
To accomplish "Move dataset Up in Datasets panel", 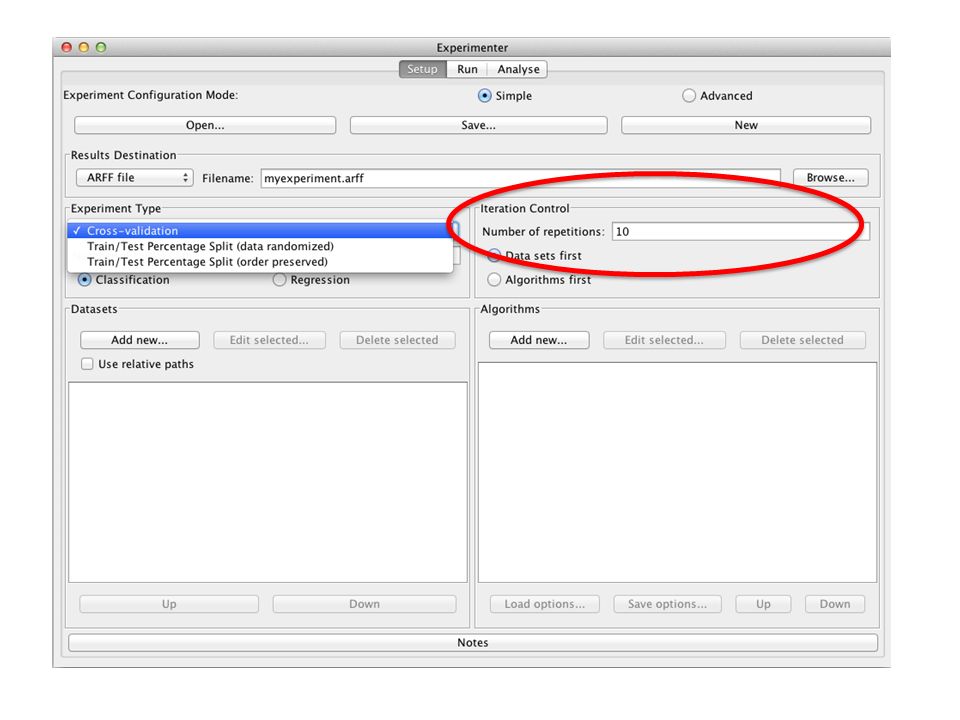I will (x=169, y=604).
